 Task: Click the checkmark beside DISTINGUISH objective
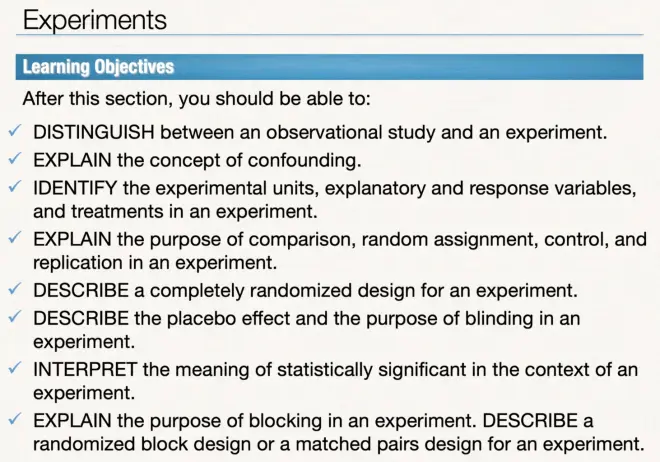(14, 130)
